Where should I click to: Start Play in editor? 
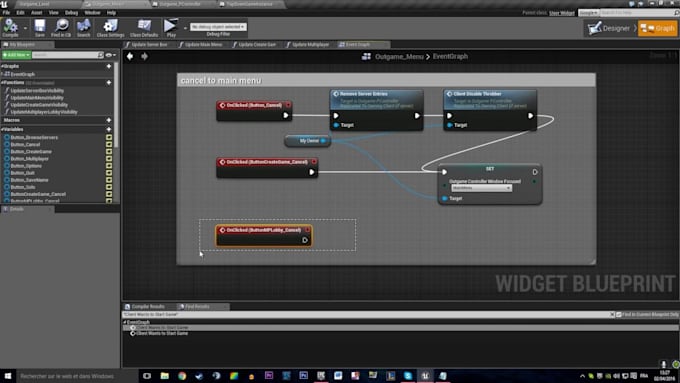click(x=171, y=28)
